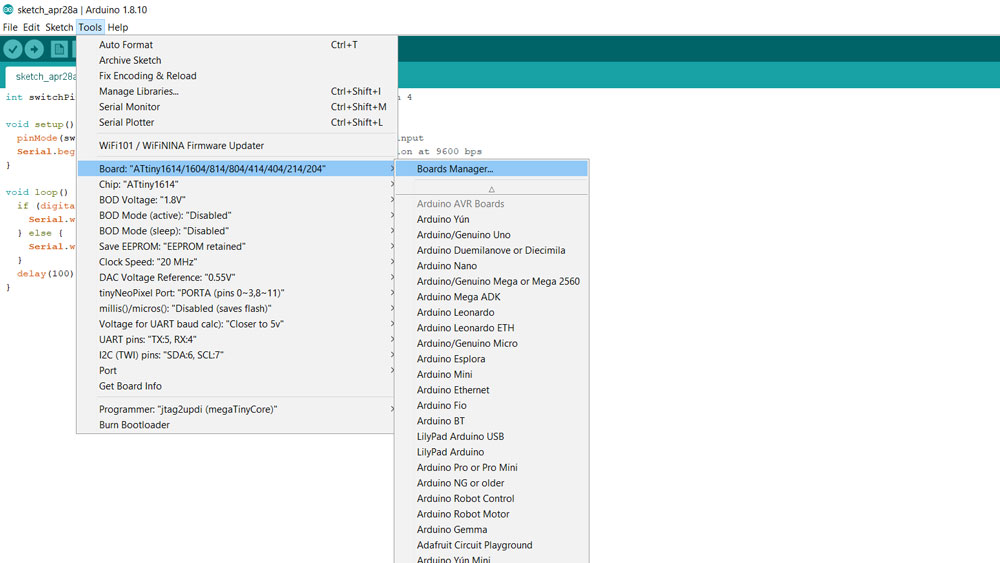Expand BOD Mode (sleep) submenu
This screenshot has width=1000, height=563.
[x=236, y=231]
